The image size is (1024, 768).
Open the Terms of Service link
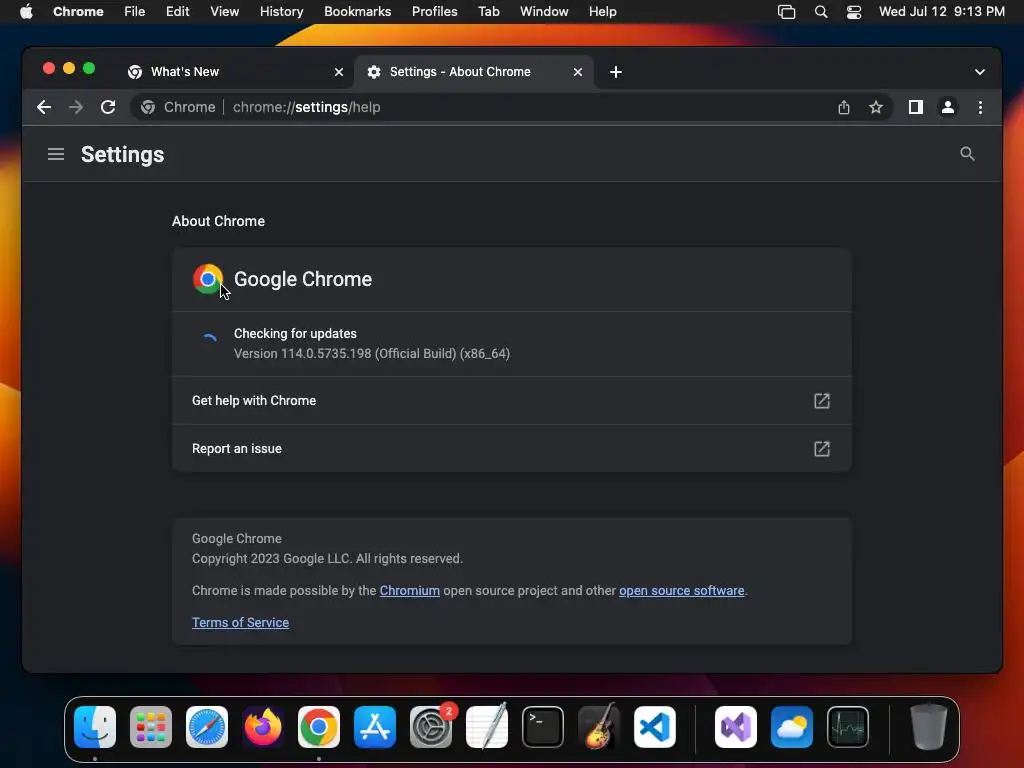240,622
